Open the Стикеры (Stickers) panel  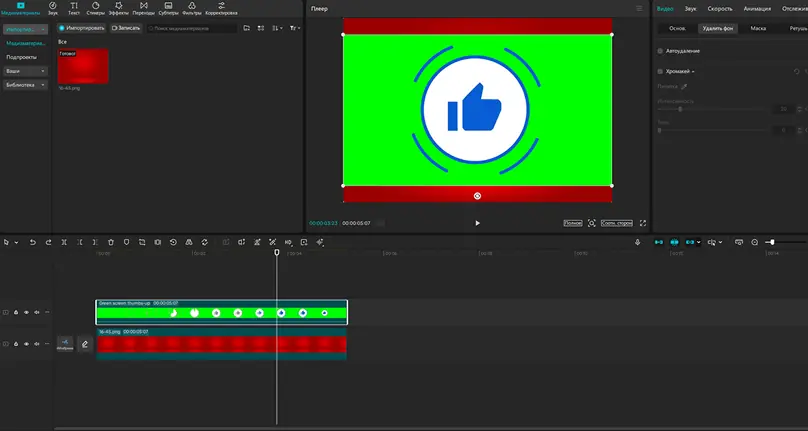click(x=95, y=8)
